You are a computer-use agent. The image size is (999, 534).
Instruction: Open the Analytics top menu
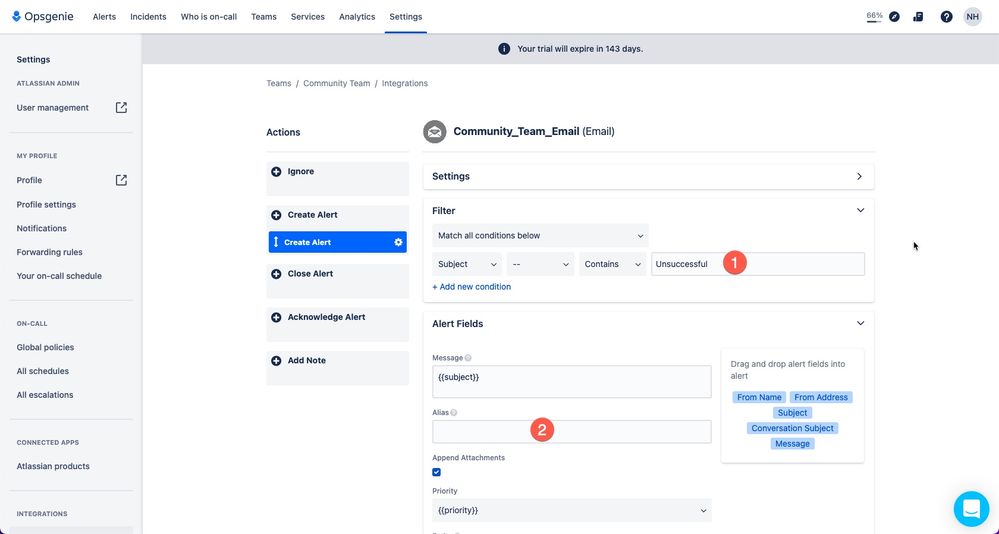pos(357,17)
